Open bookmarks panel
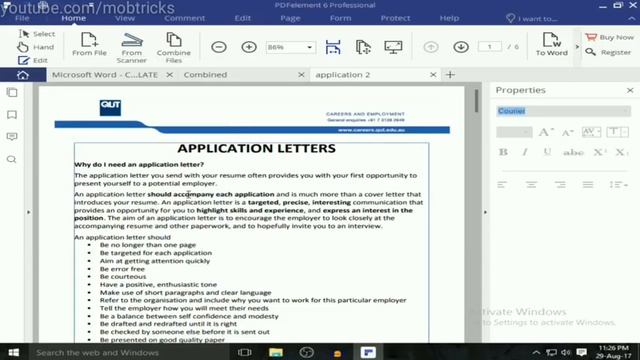This screenshot has height=360, width=640. (x=12, y=115)
